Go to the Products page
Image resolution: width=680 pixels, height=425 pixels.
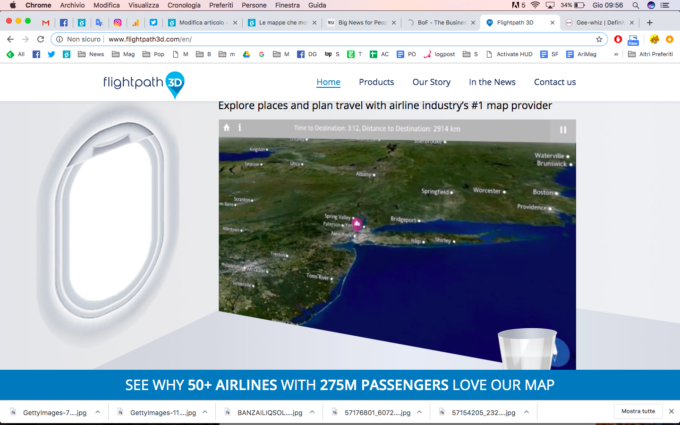point(376,82)
